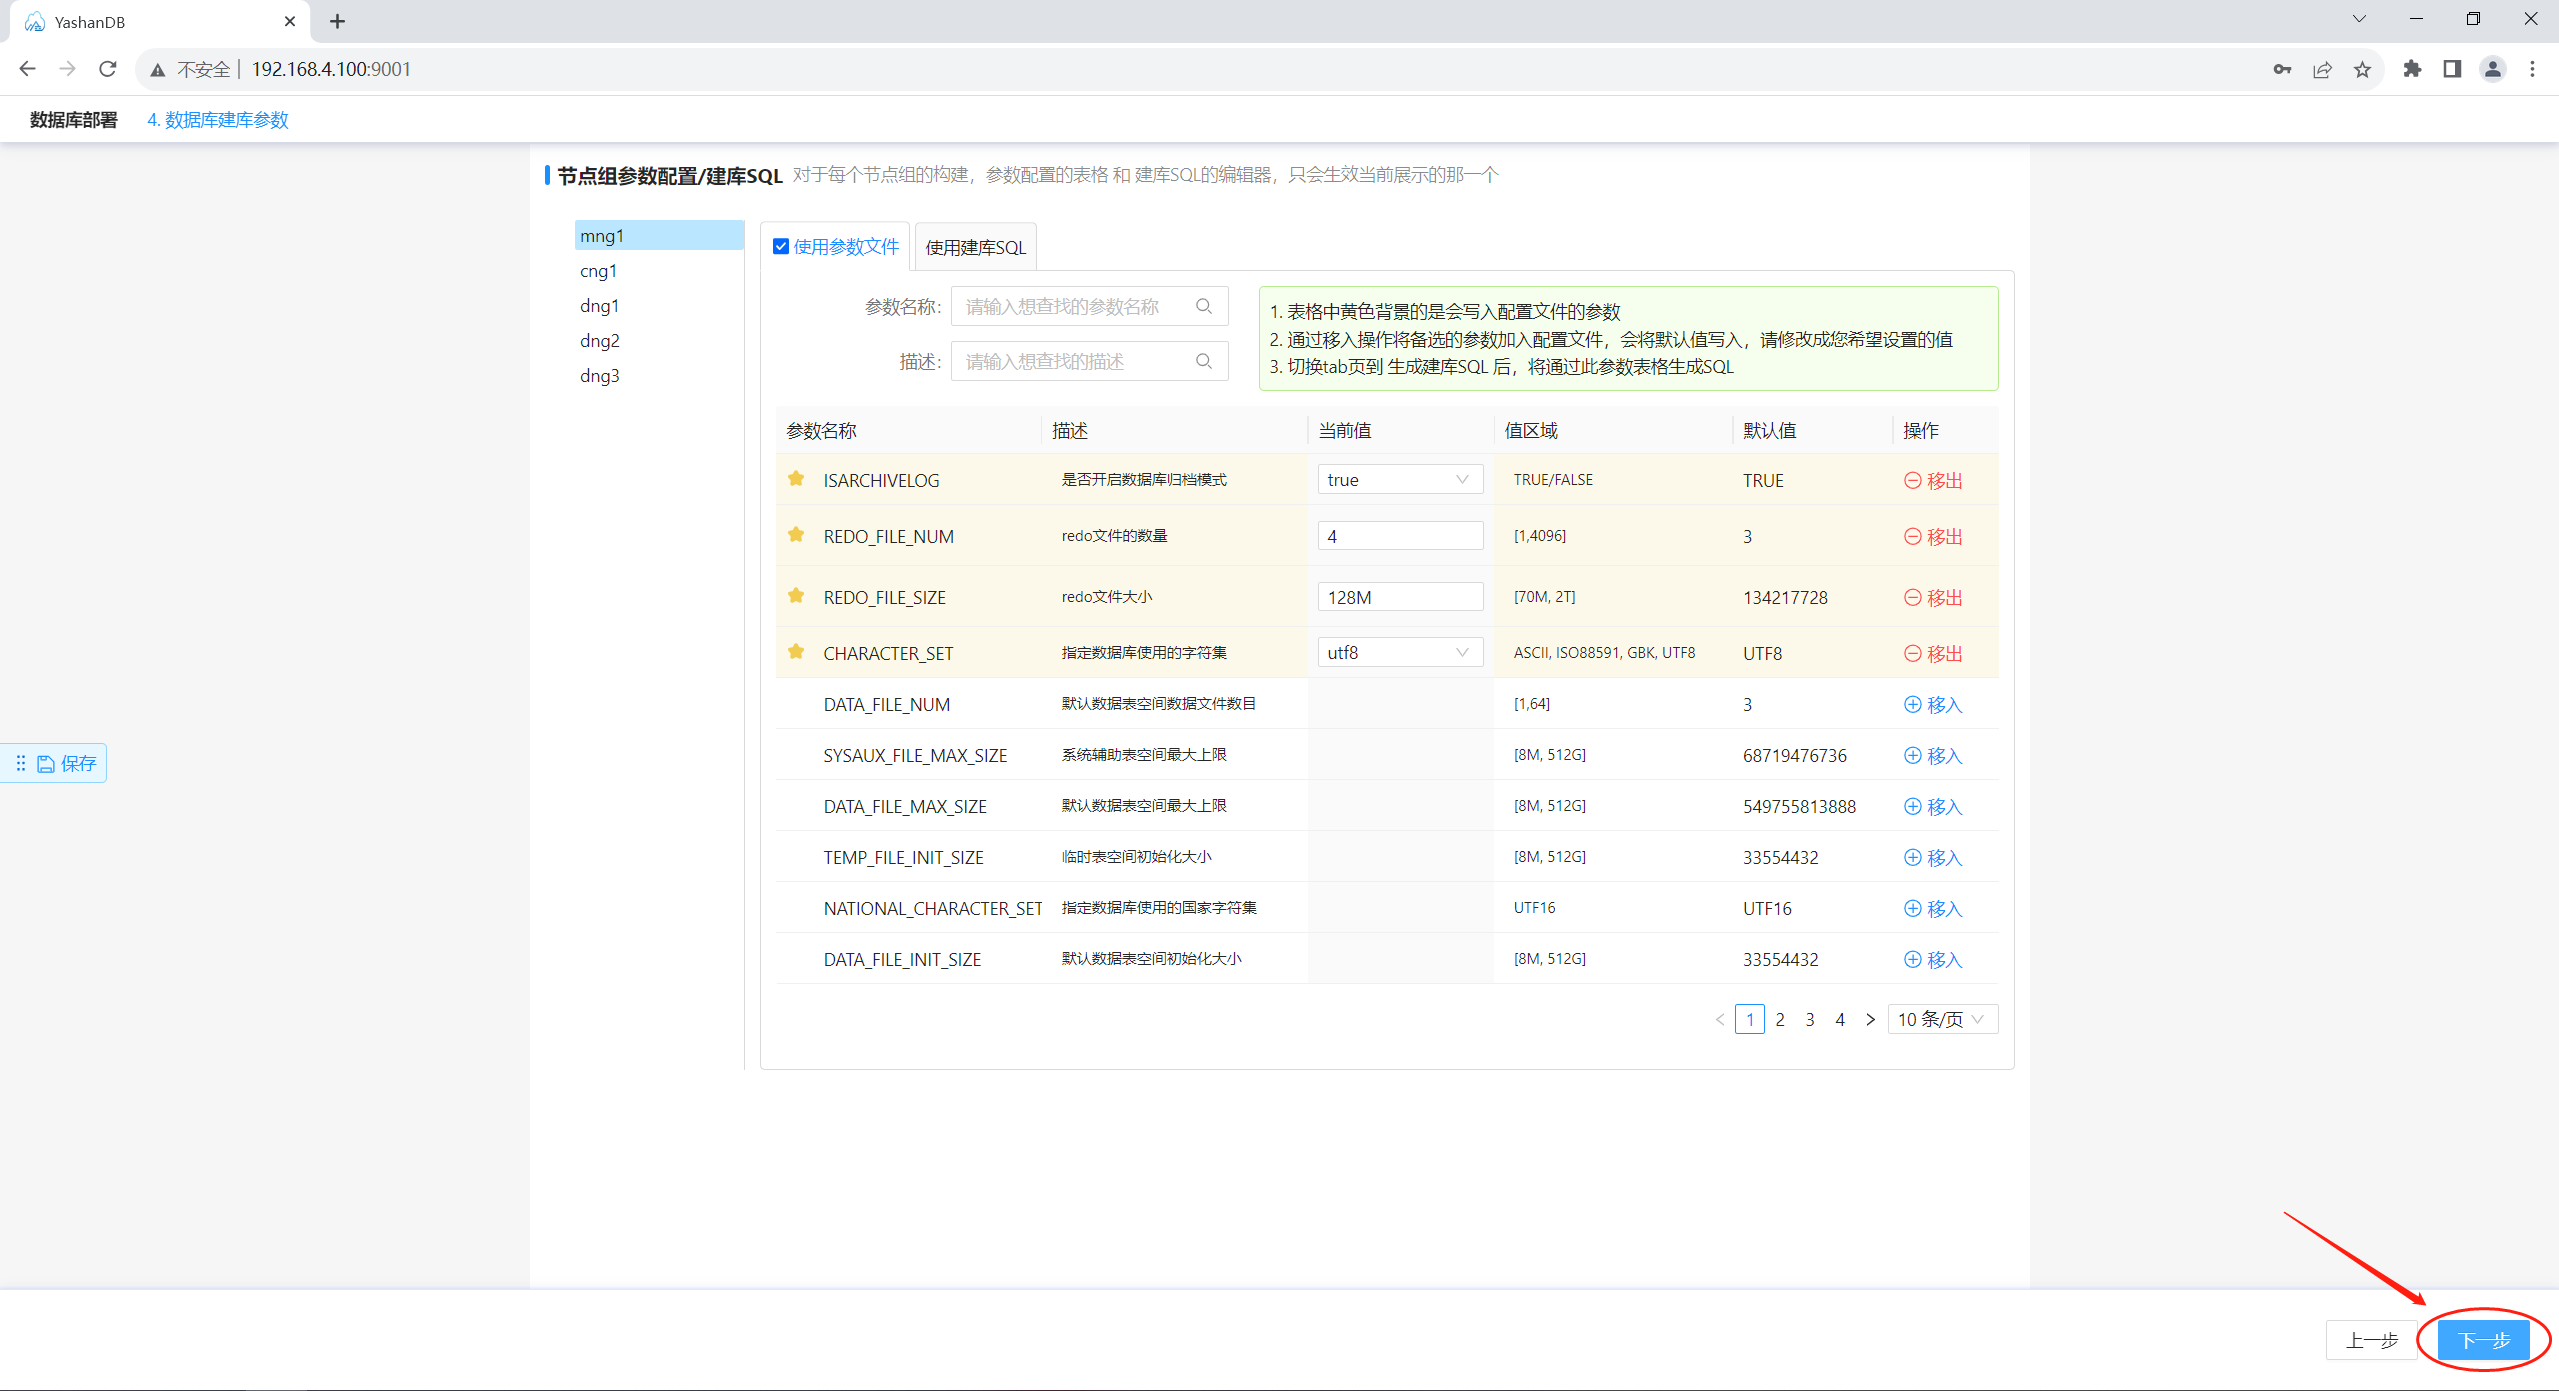Go back in browser history
This screenshot has height=1391, width=2559.
pos(28,69)
